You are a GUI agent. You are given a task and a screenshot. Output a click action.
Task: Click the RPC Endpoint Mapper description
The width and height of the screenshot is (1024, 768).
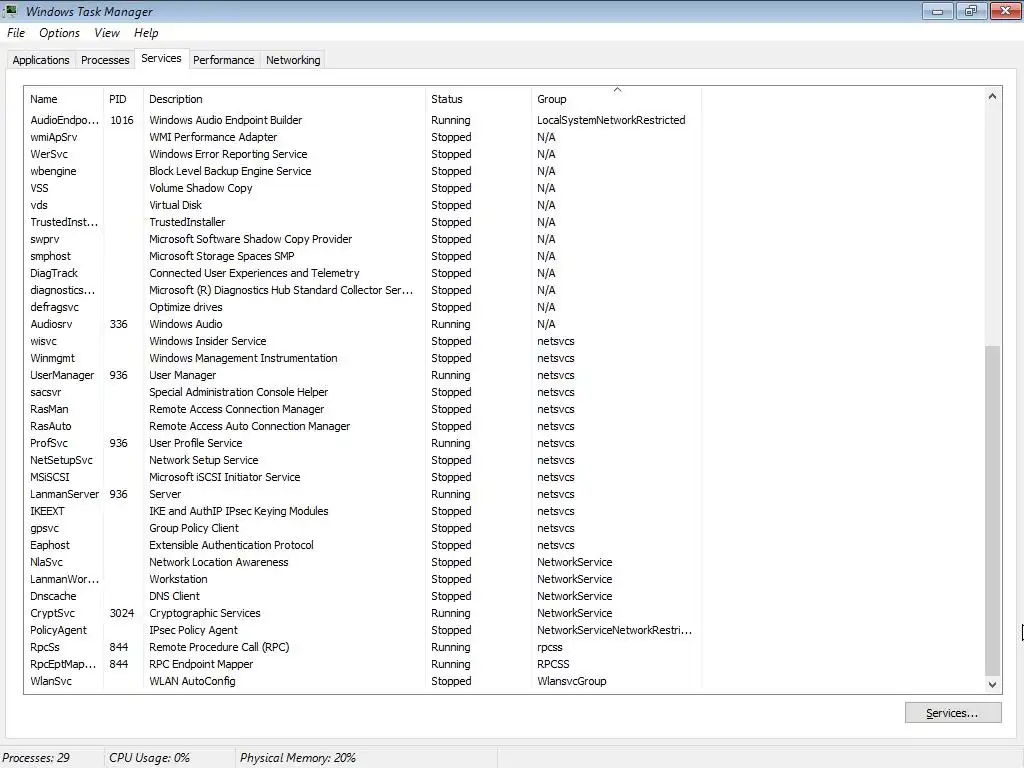[201, 664]
